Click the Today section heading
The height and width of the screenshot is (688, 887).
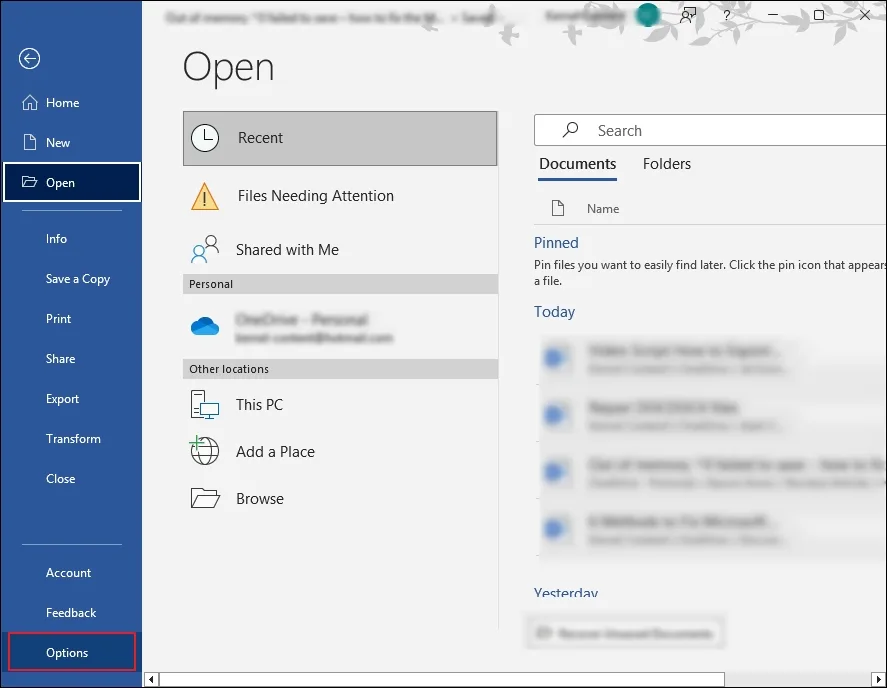[x=554, y=312]
